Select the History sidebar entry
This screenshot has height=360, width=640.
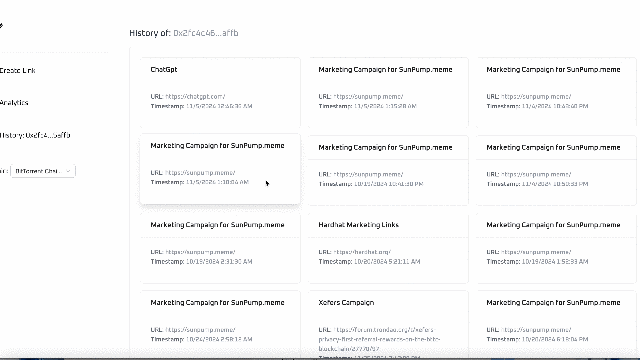point(35,135)
